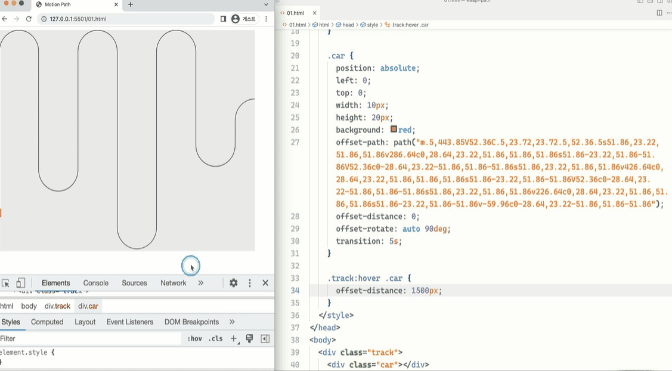This screenshot has height=371, width=672.
Task: Select div.car in the breadcrumb
Action: point(88,306)
